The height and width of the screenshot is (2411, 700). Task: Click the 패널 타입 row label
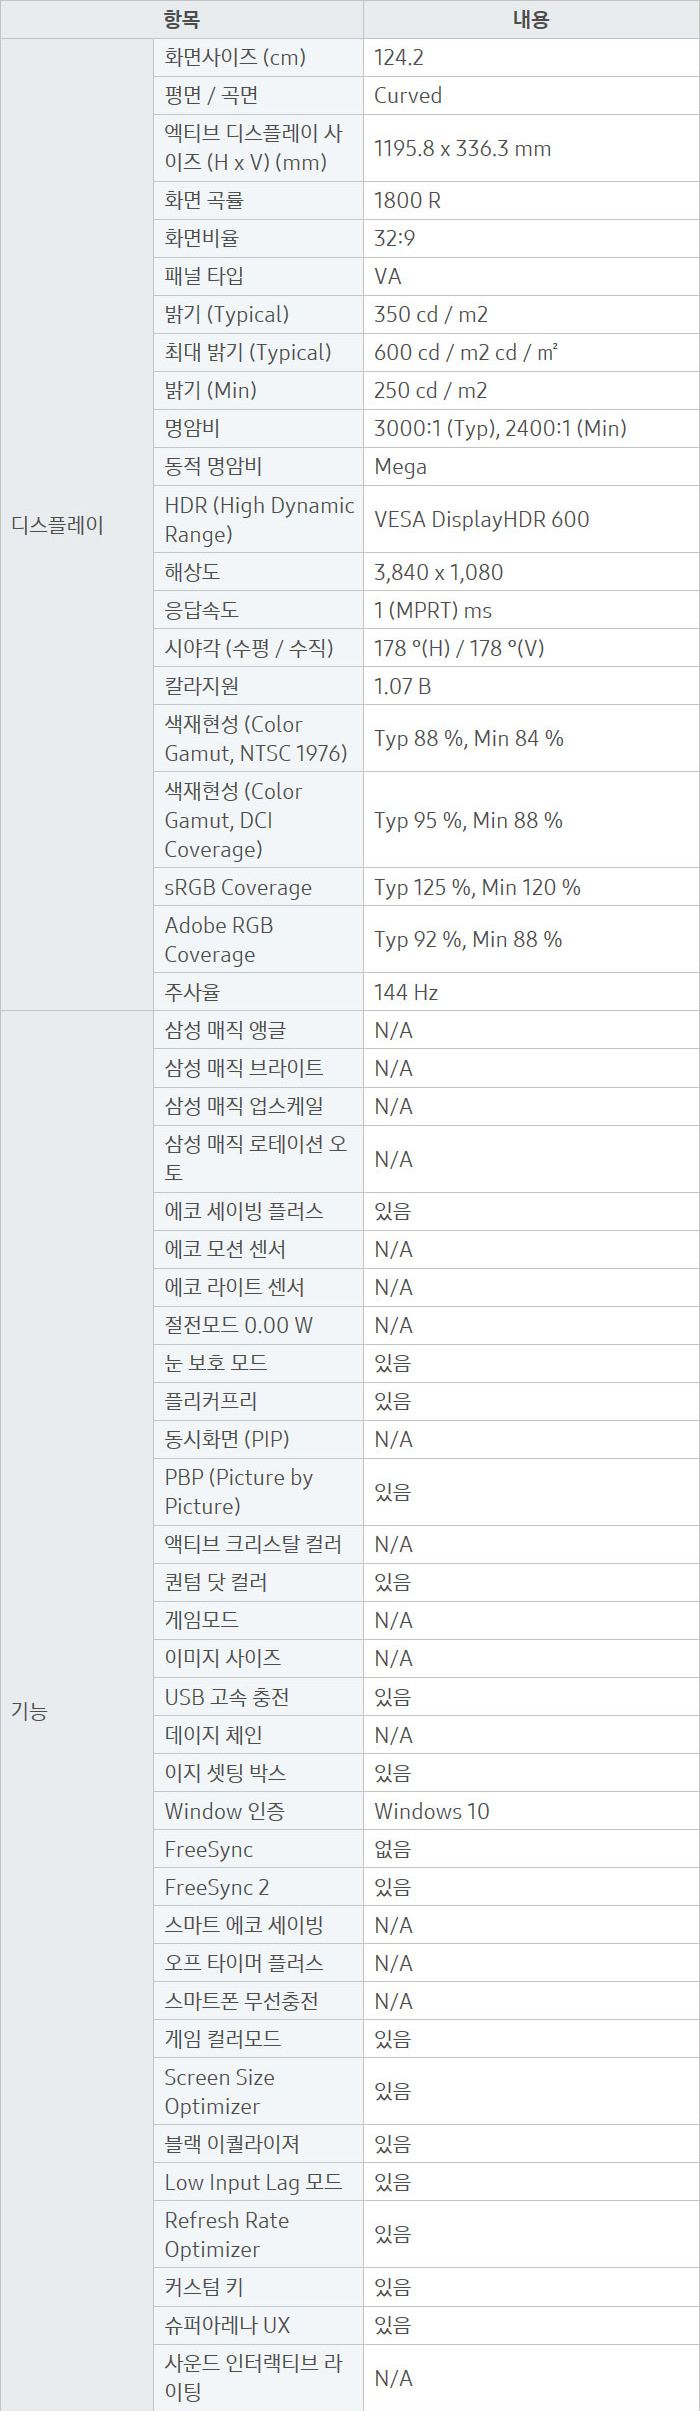pos(204,276)
